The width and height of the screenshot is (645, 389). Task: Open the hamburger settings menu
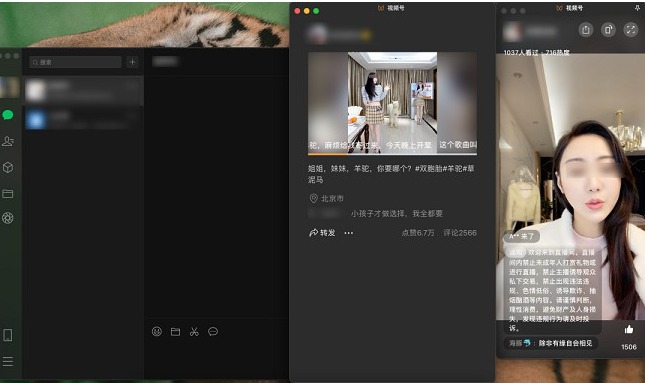coord(8,361)
